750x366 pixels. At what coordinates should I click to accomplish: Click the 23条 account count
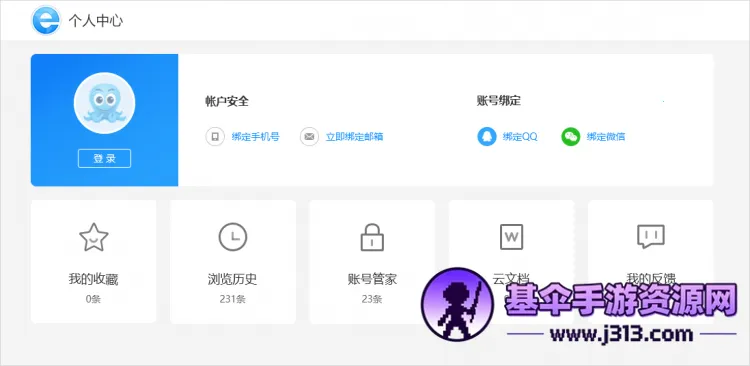(372, 299)
